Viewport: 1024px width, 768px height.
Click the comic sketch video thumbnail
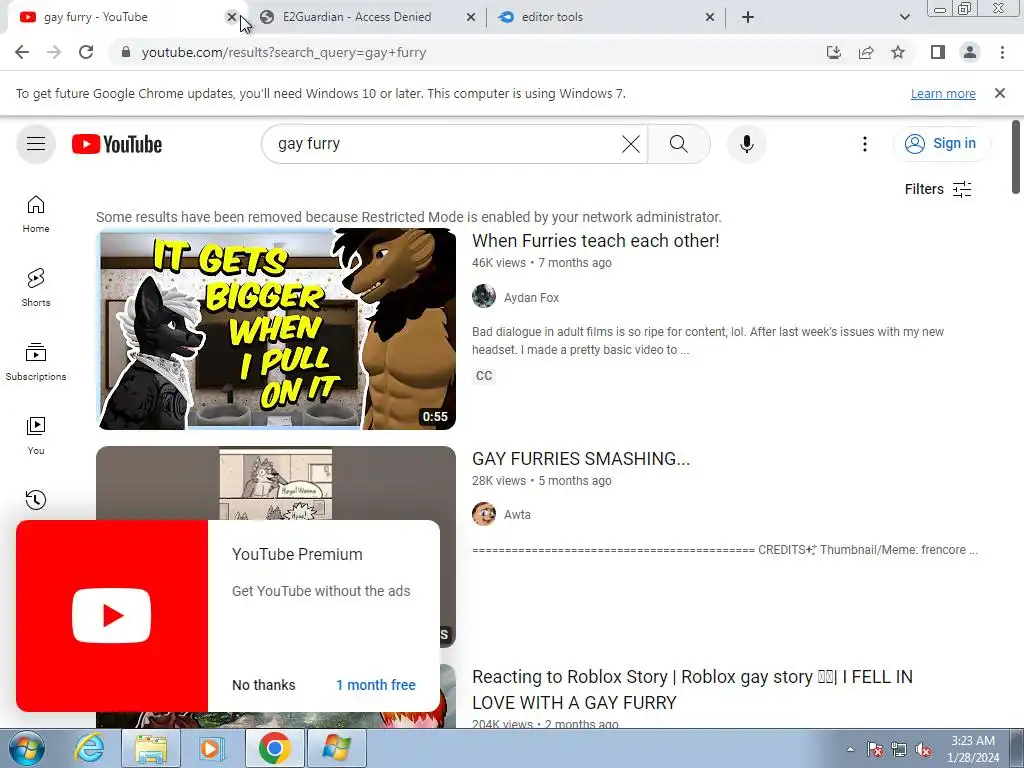click(276, 483)
